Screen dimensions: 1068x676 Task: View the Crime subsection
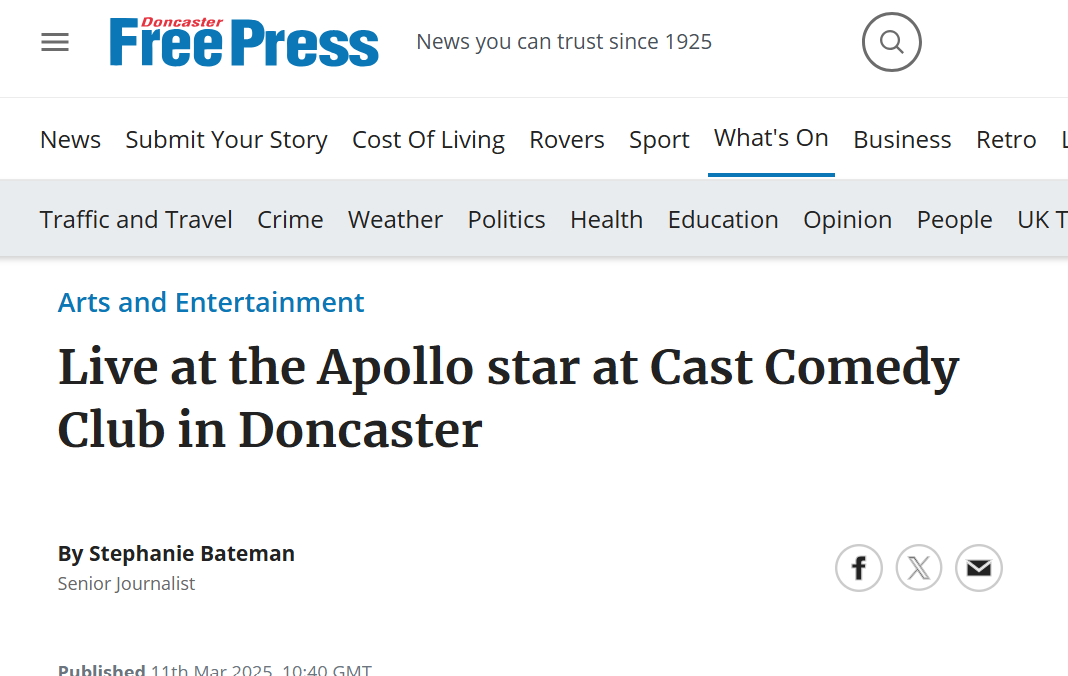point(290,219)
